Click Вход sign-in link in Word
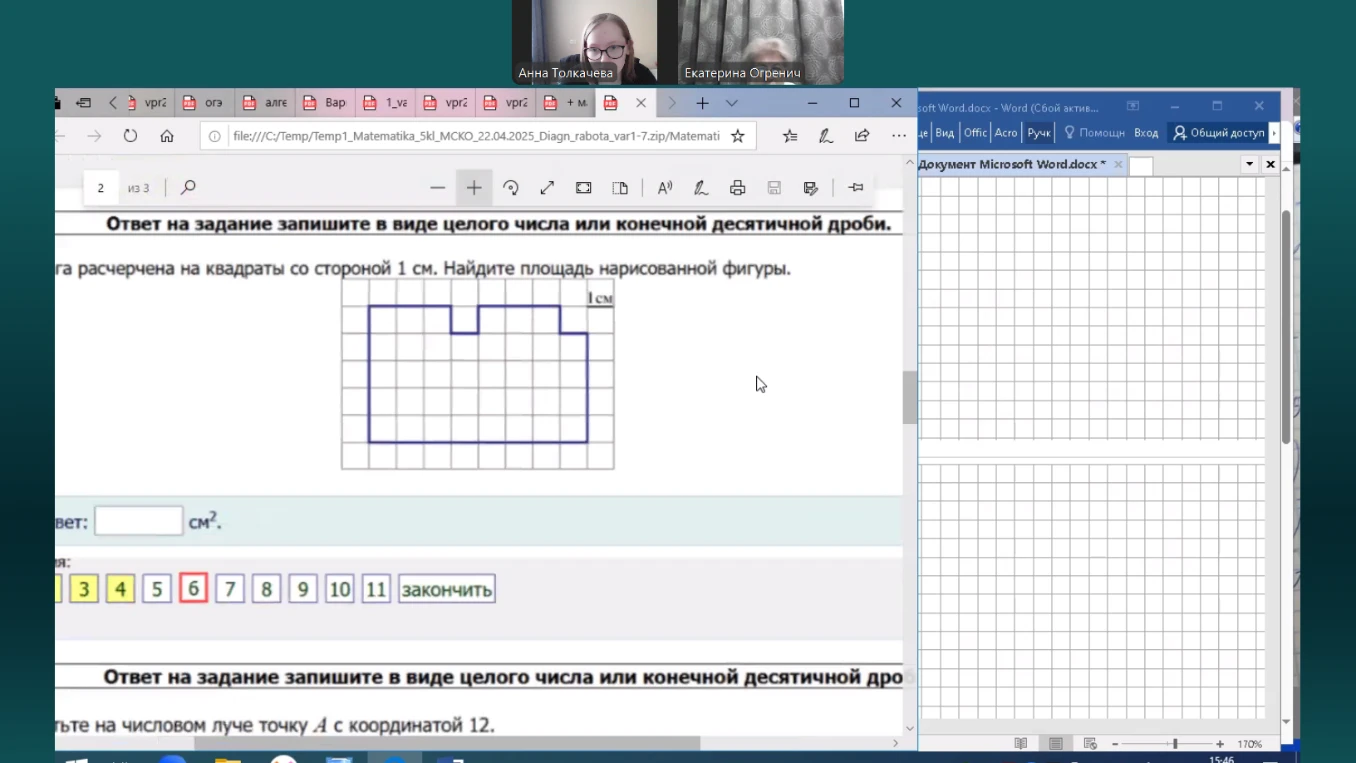1356x763 pixels. click(1146, 133)
